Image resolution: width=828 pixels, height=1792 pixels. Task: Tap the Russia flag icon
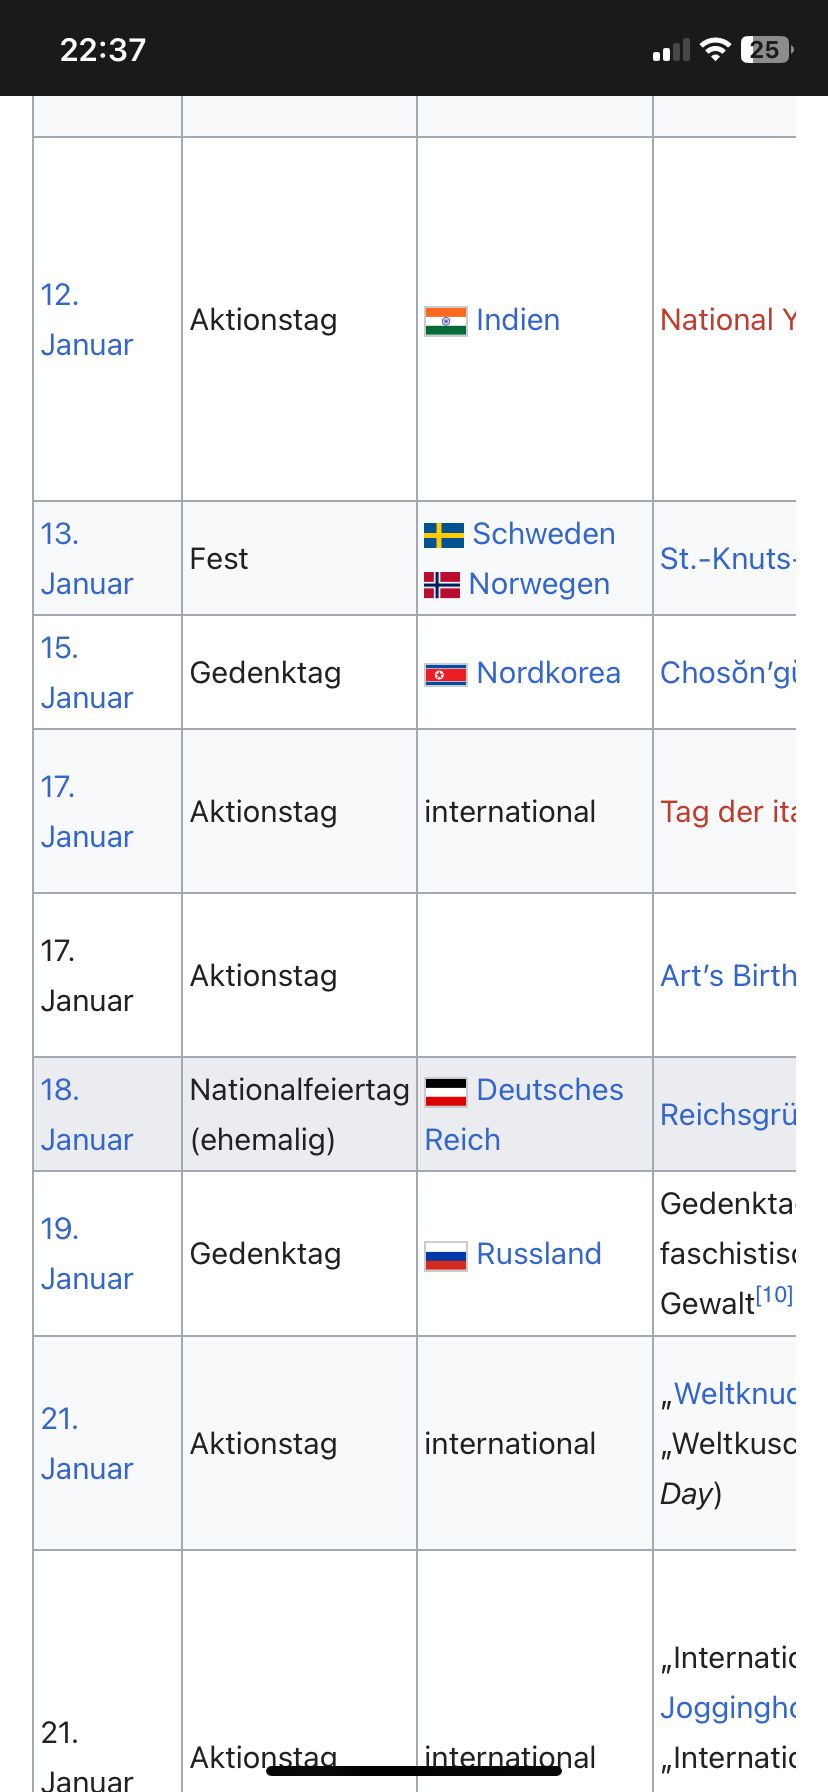445,1255
